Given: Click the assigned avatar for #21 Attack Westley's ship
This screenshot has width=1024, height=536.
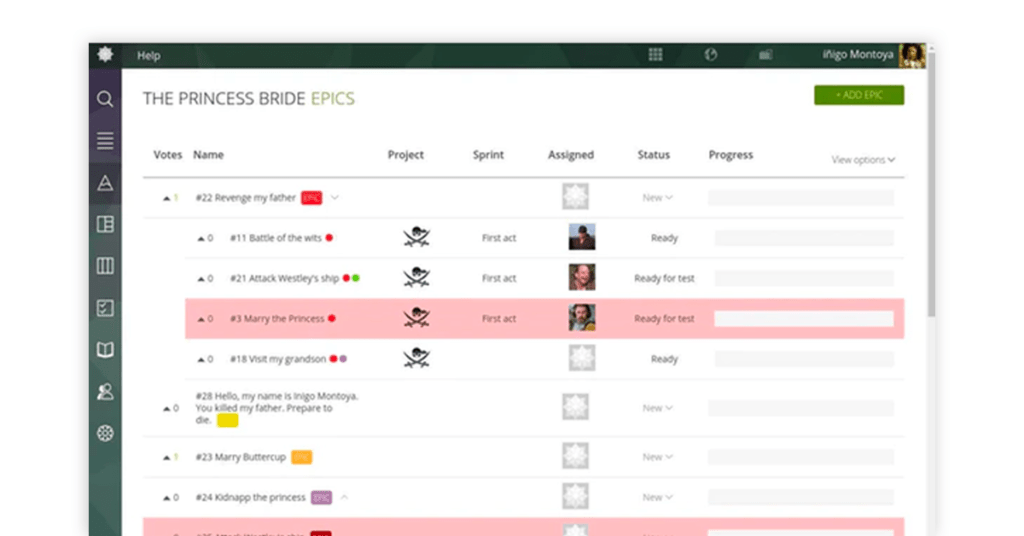Looking at the screenshot, I should click(x=581, y=277).
